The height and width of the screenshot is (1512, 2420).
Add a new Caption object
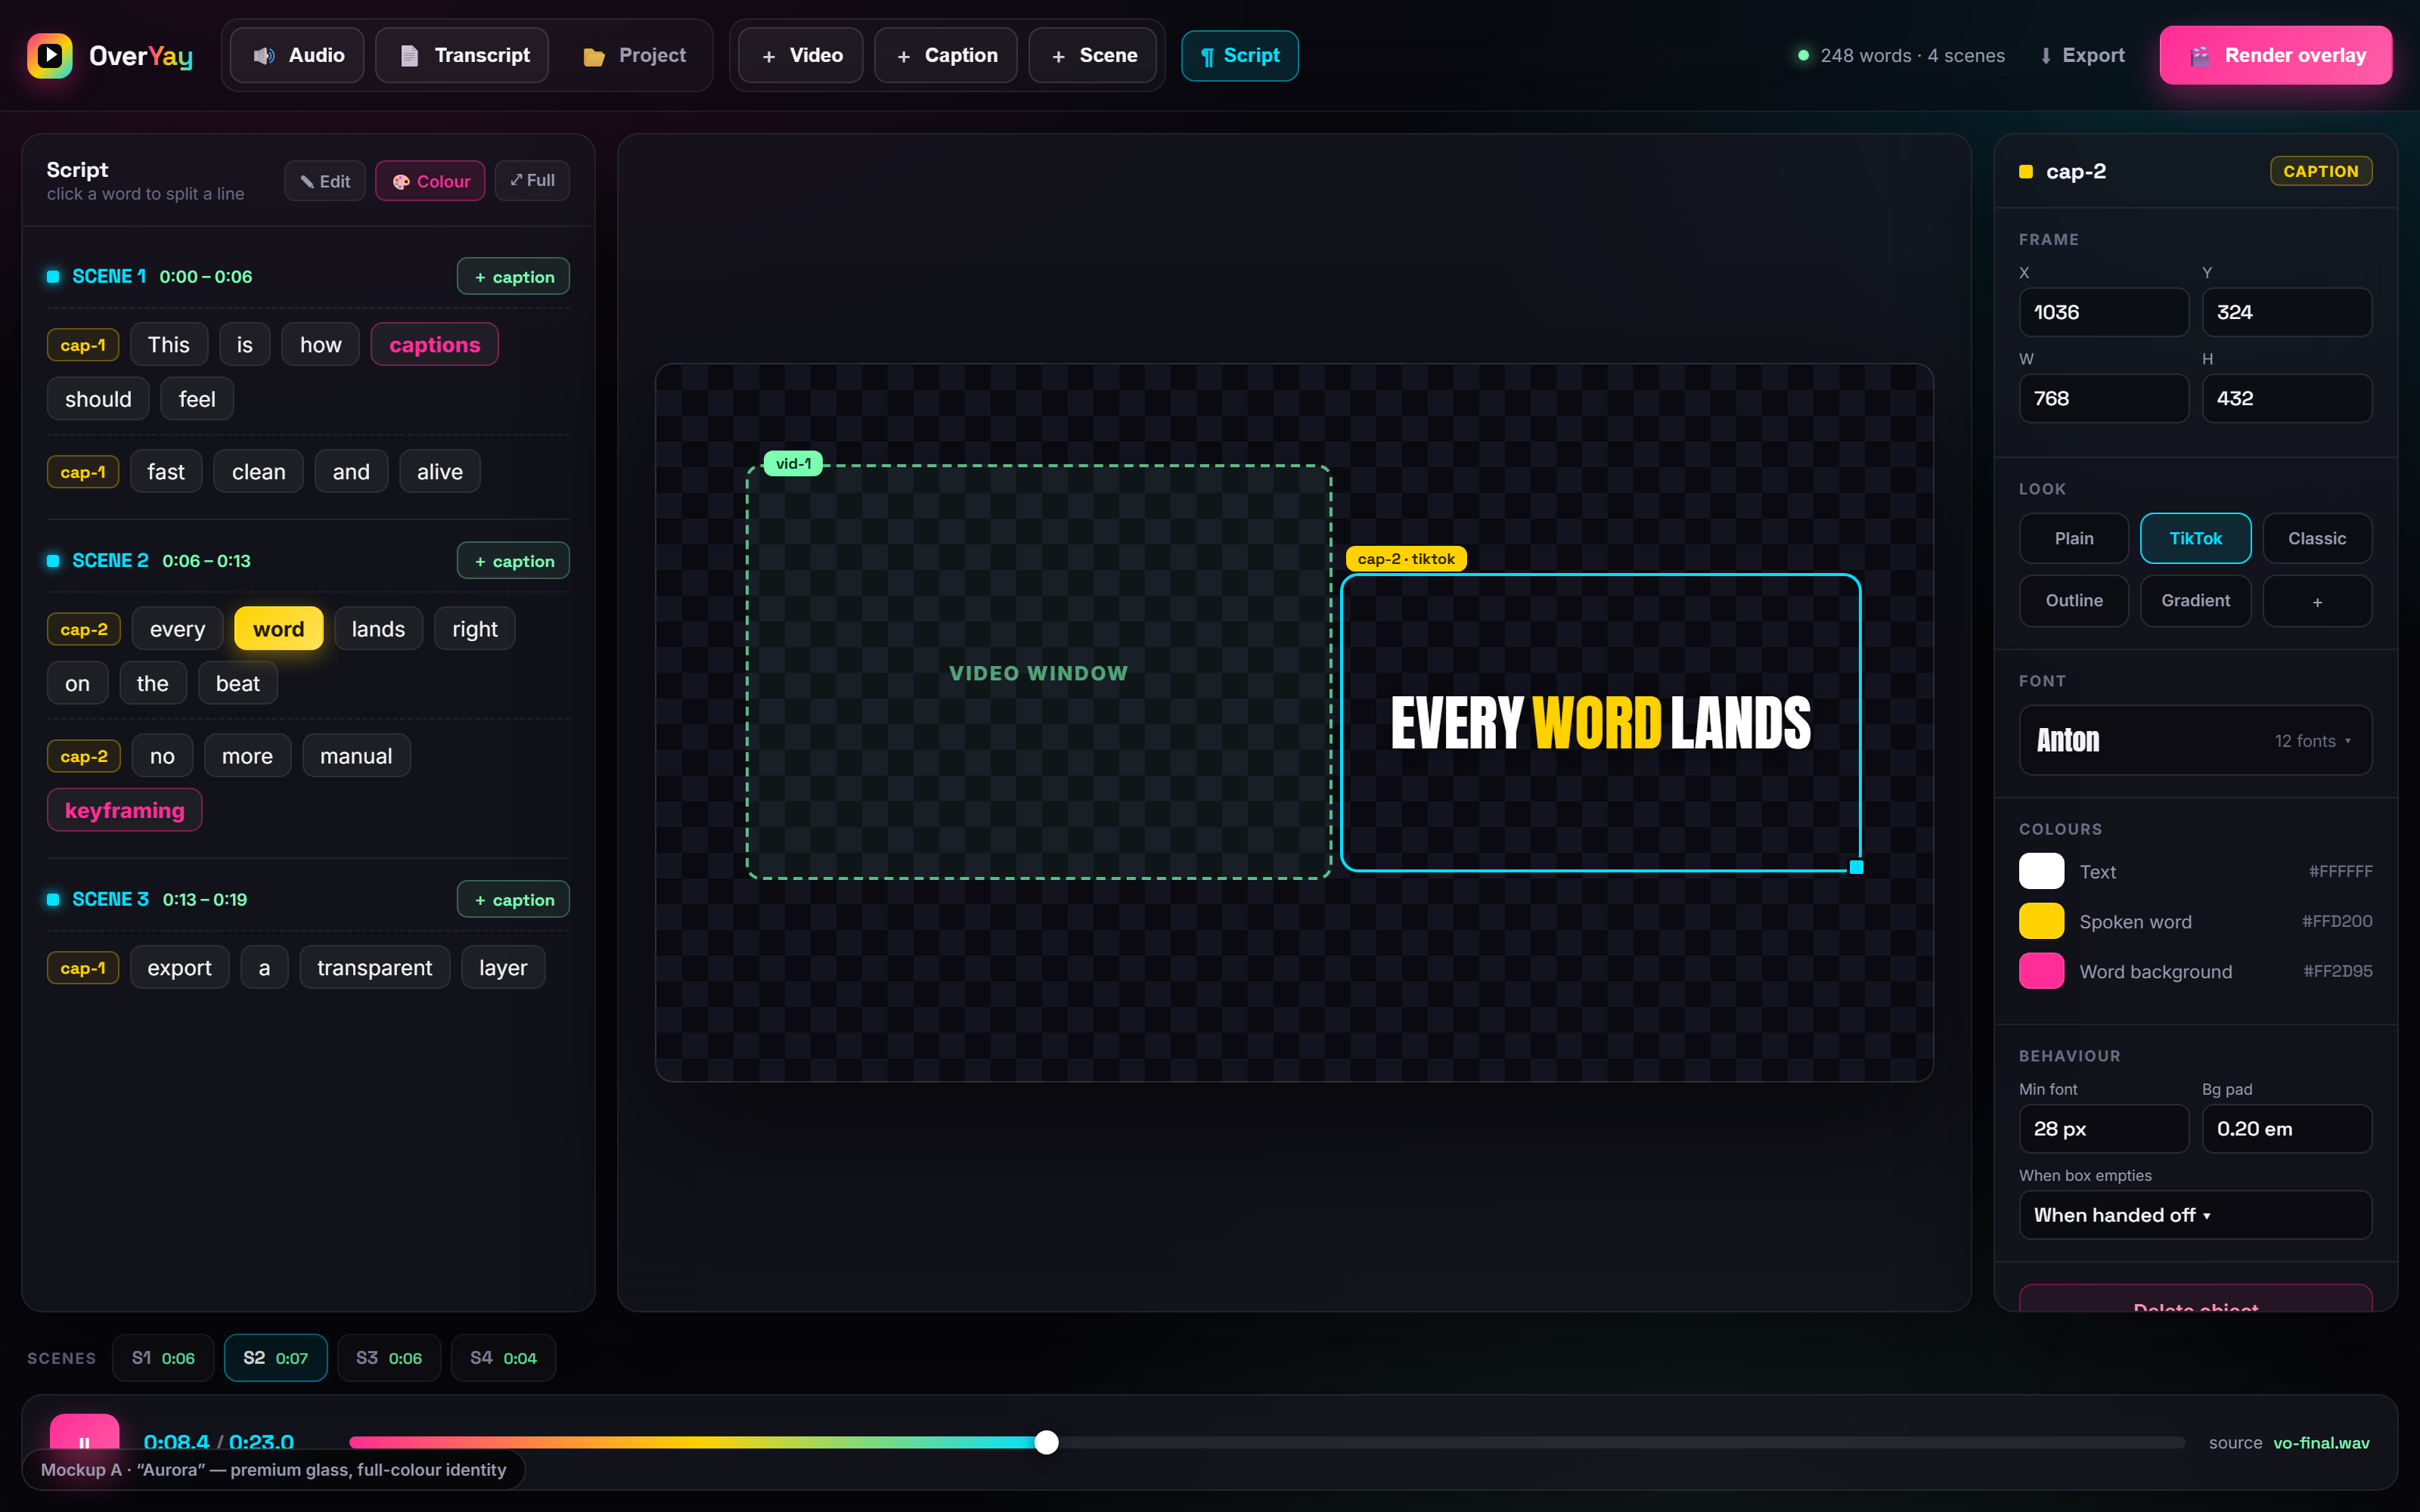[x=946, y=55]
